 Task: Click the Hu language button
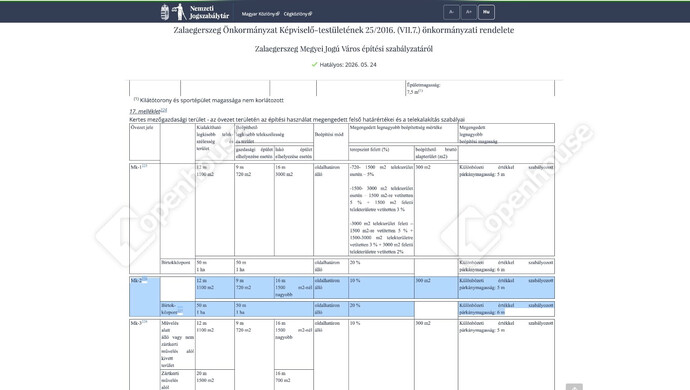point(486,12)
